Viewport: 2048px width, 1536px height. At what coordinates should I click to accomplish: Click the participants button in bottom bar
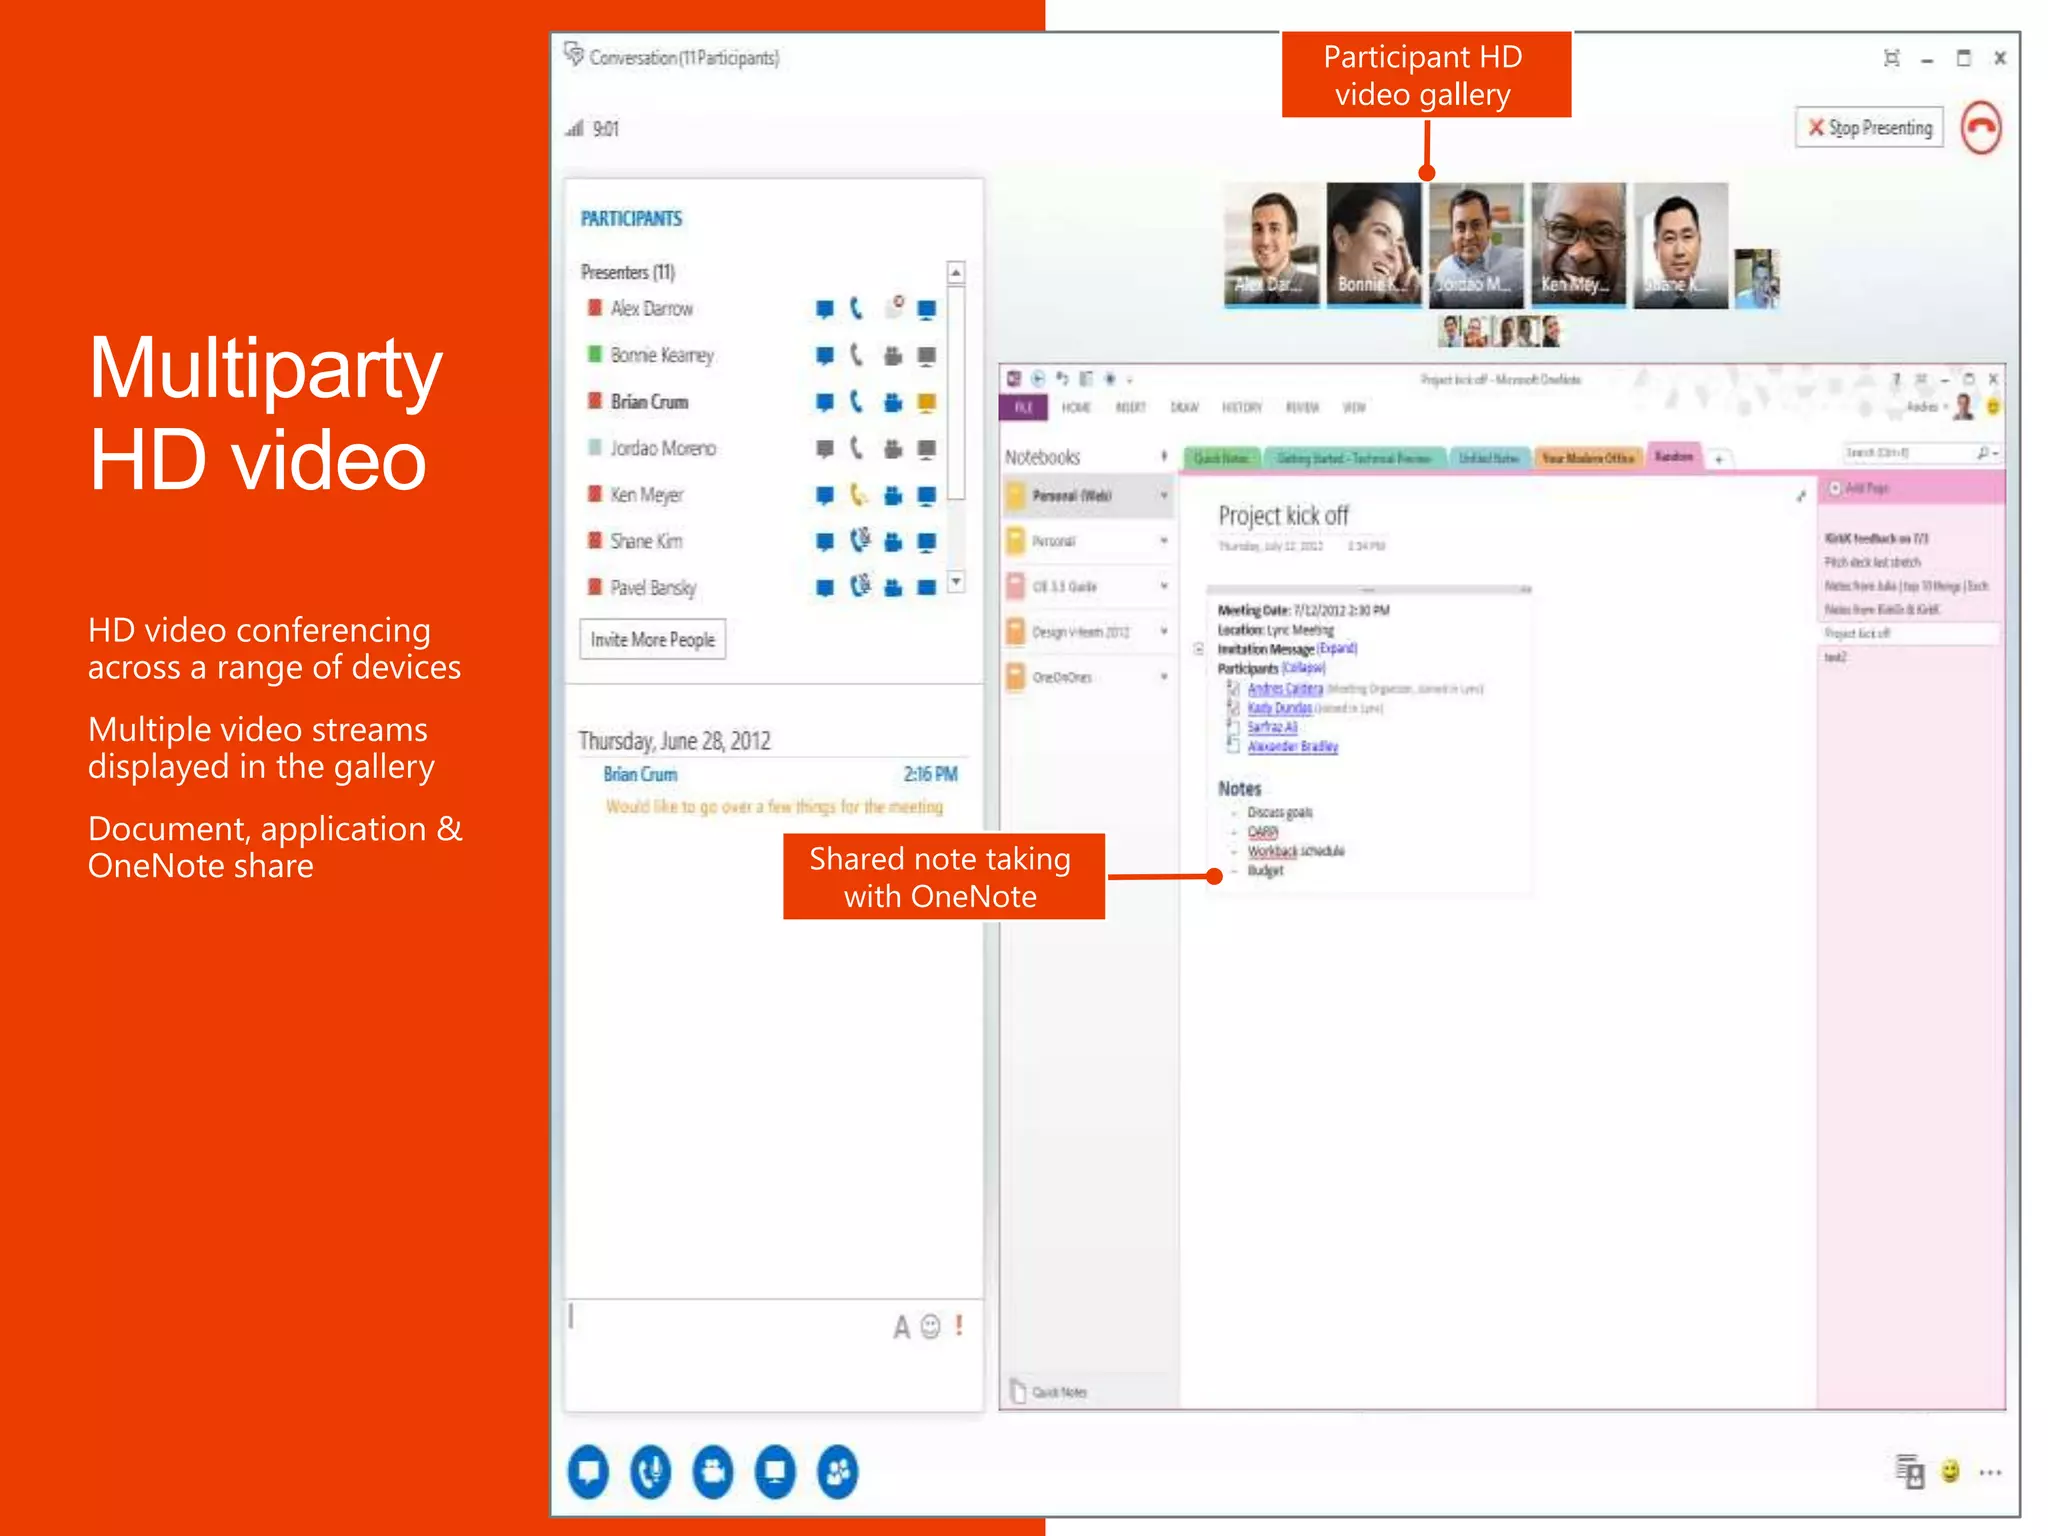coord(837,1472)
